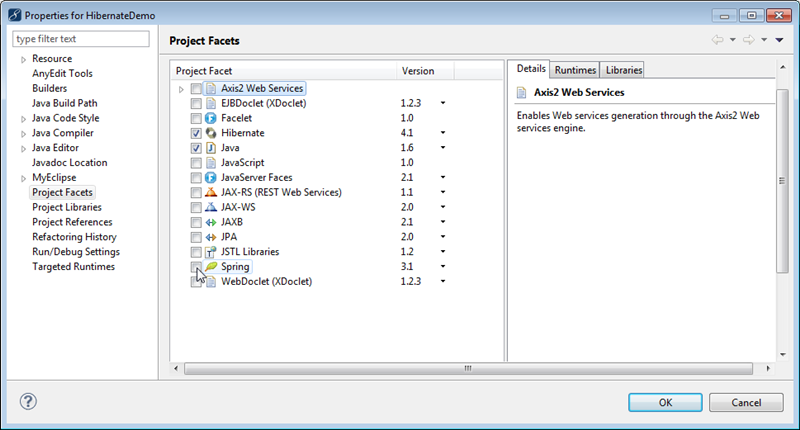Click the help question mark icon
800x430 pixels.
point(29,401)
